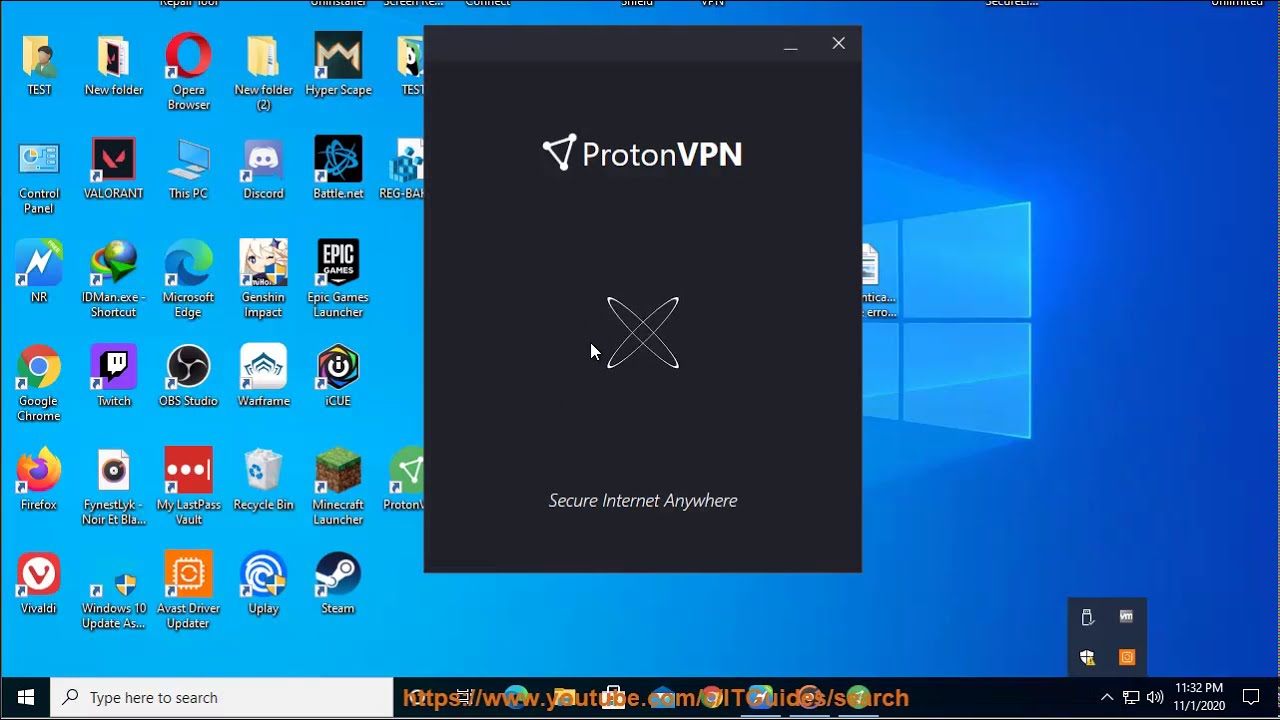Select the This PC desktop icon
1280x720 pixels.
click(x=188, y=168)
